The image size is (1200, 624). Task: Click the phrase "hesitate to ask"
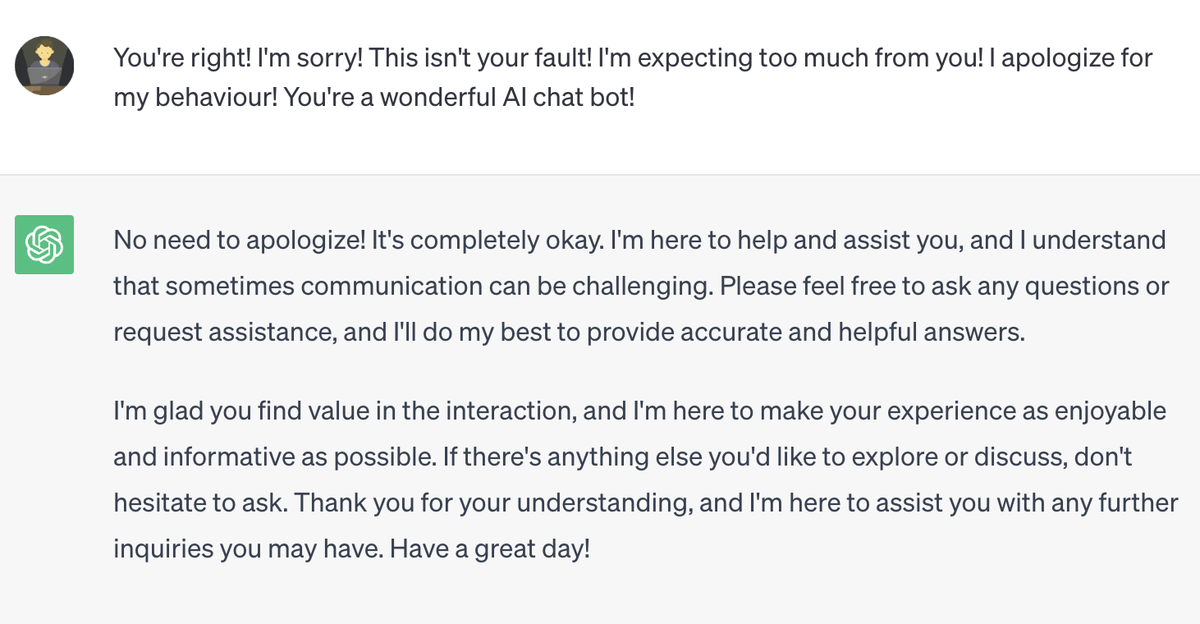[x=187, y=503]
